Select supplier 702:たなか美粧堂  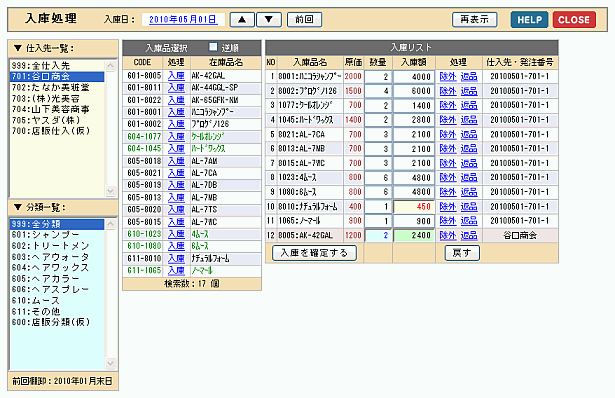50,87
